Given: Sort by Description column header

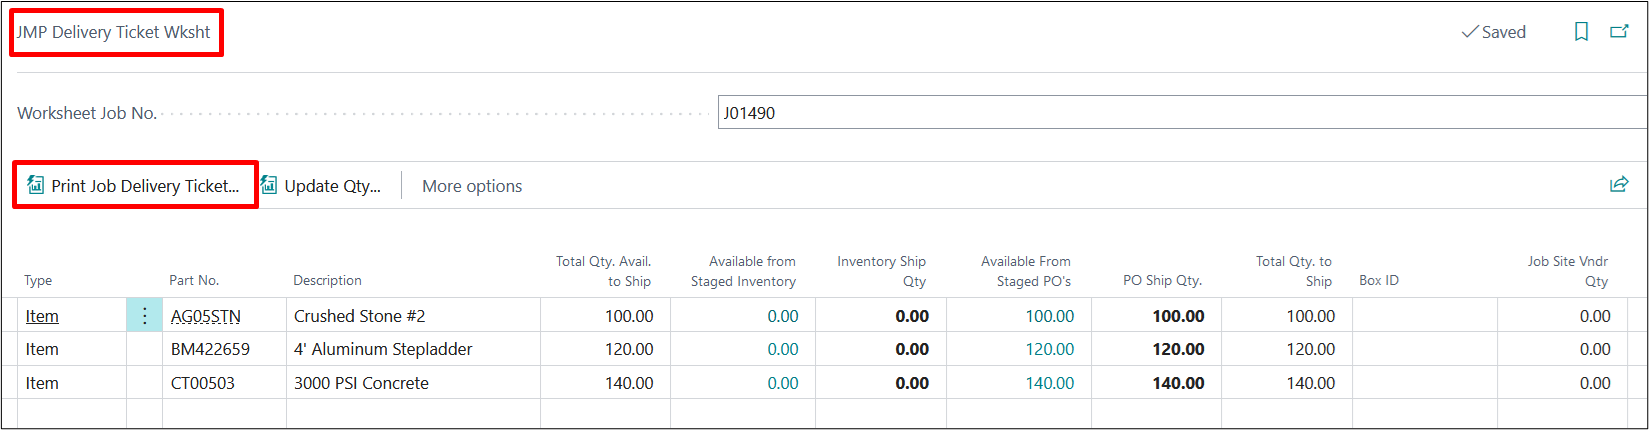Looking at the screenshot, I should click(327, 281).
